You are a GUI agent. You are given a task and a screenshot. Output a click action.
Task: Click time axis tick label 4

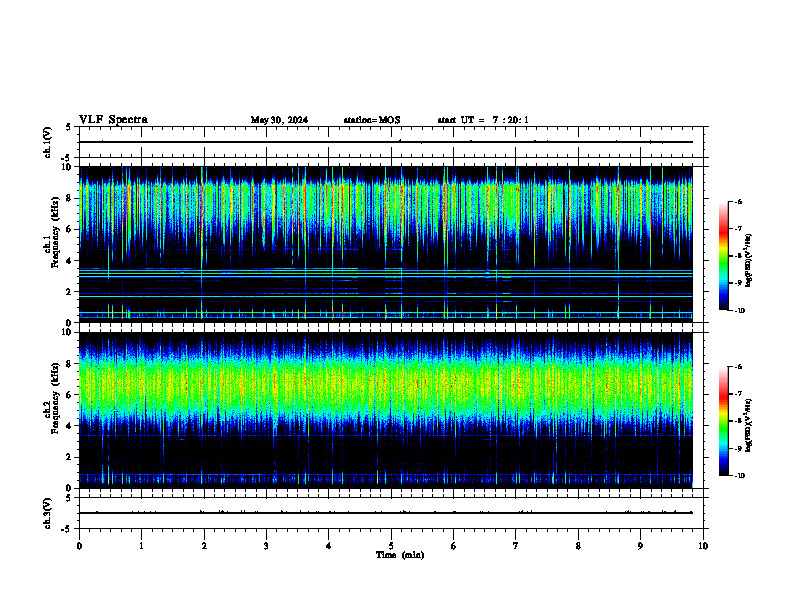[329, 546]
